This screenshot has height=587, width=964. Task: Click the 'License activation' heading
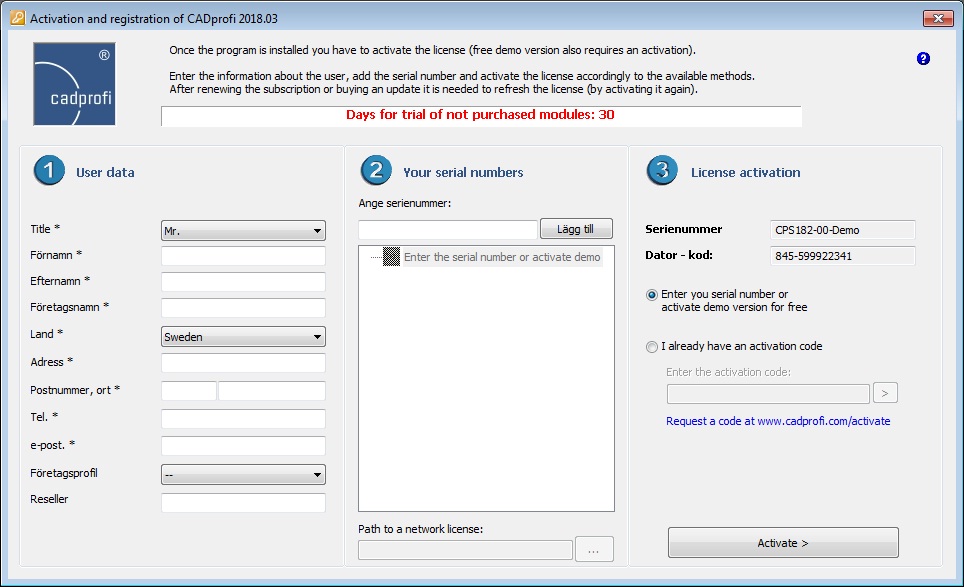pyautogui.click(x=746, y=173)
